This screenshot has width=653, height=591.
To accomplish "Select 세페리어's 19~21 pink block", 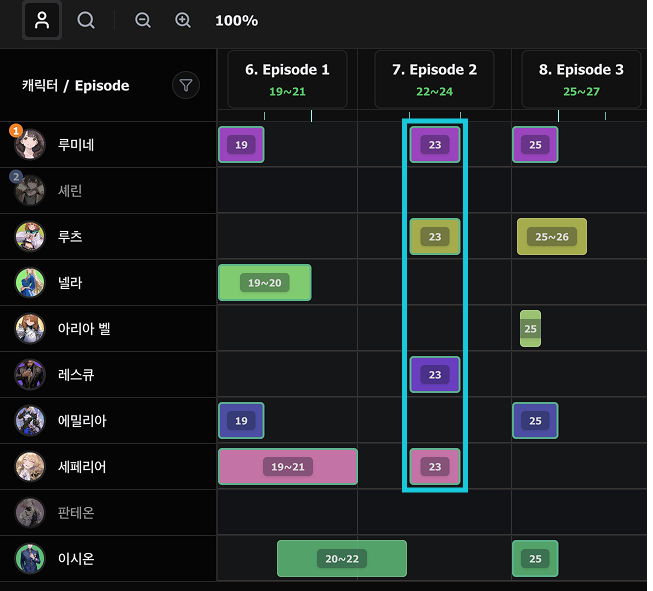I will pyautogui.click(x=288, y=466).
